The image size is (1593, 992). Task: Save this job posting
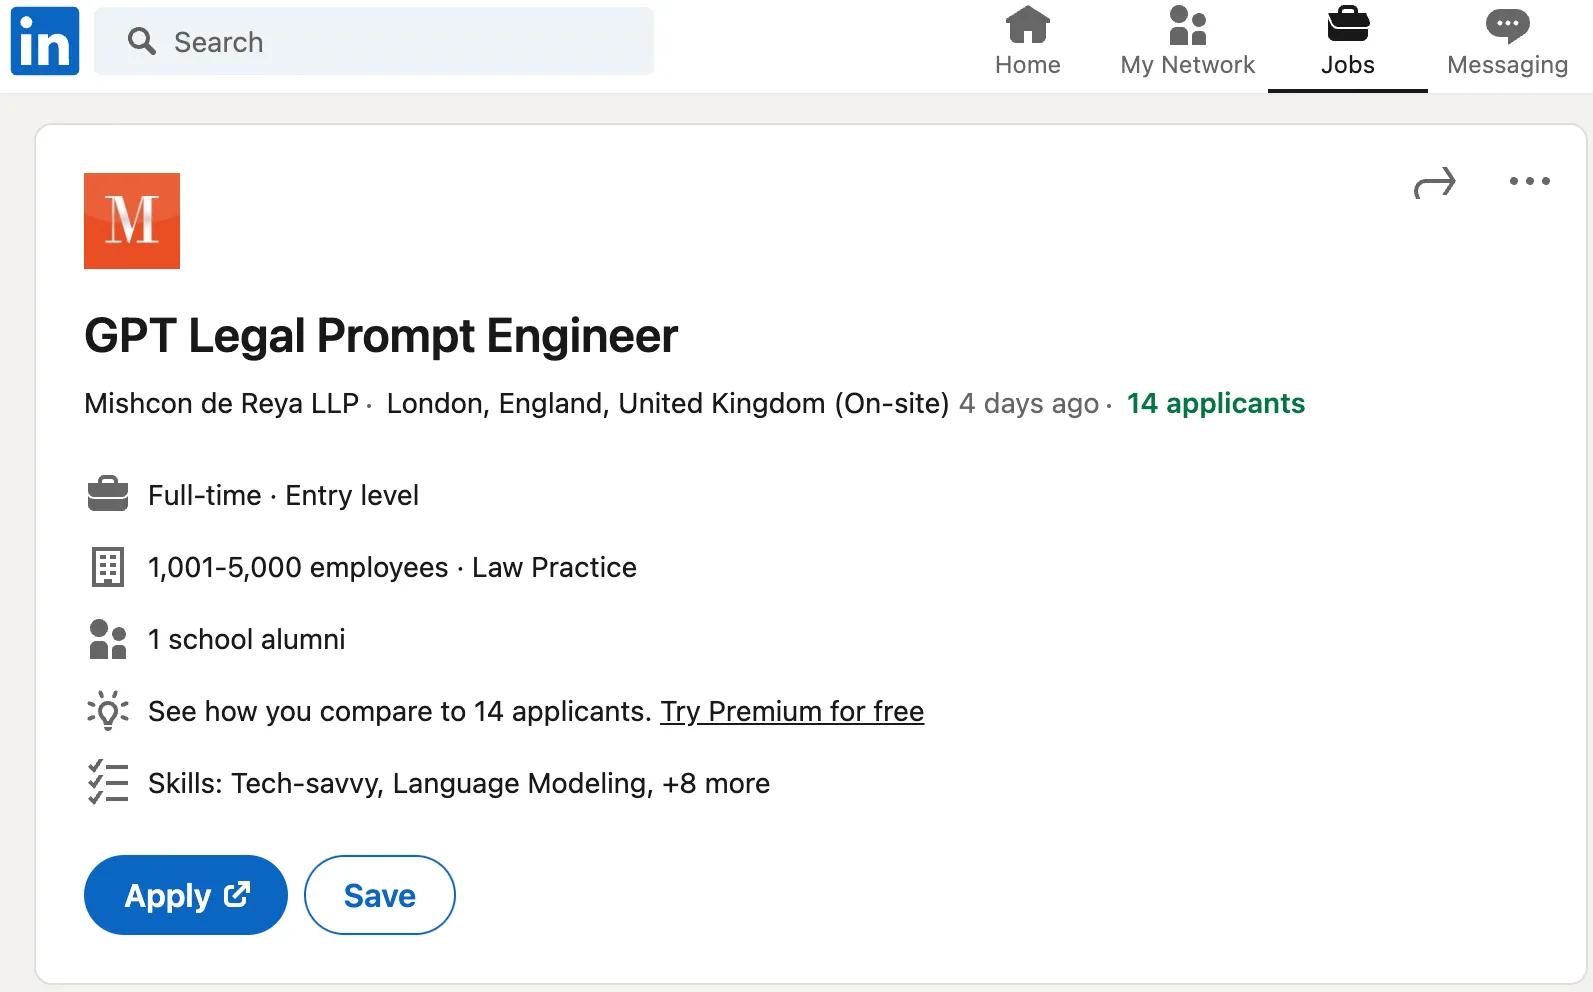click(x=380, y=895)
